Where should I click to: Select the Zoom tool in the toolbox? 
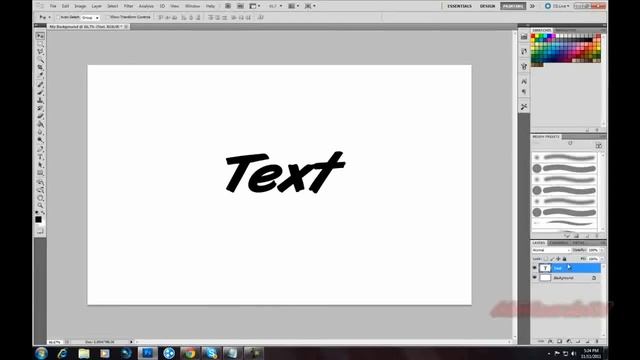[x=40, y=206]
